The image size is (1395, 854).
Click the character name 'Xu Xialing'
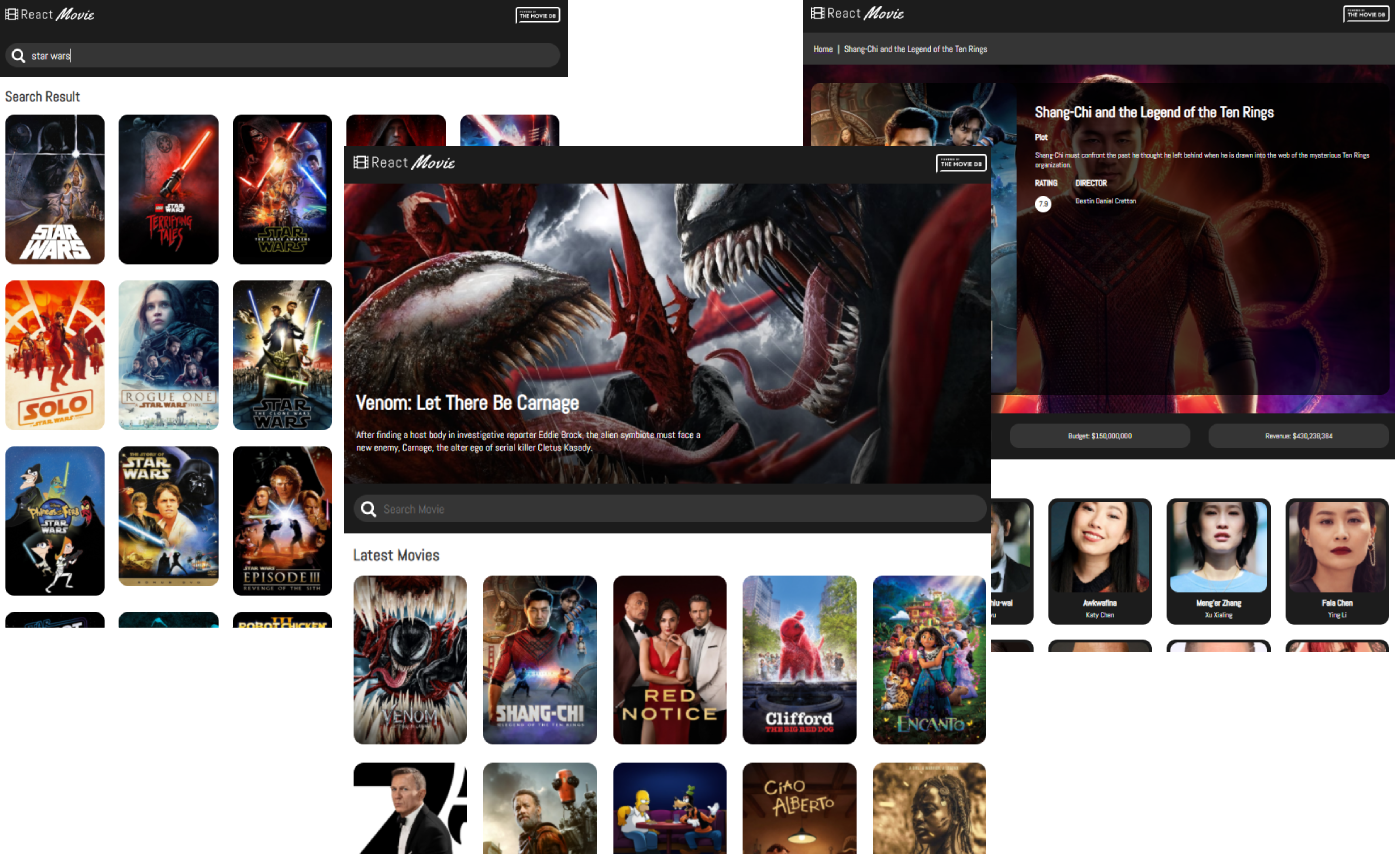click(x=1219, y=615)
